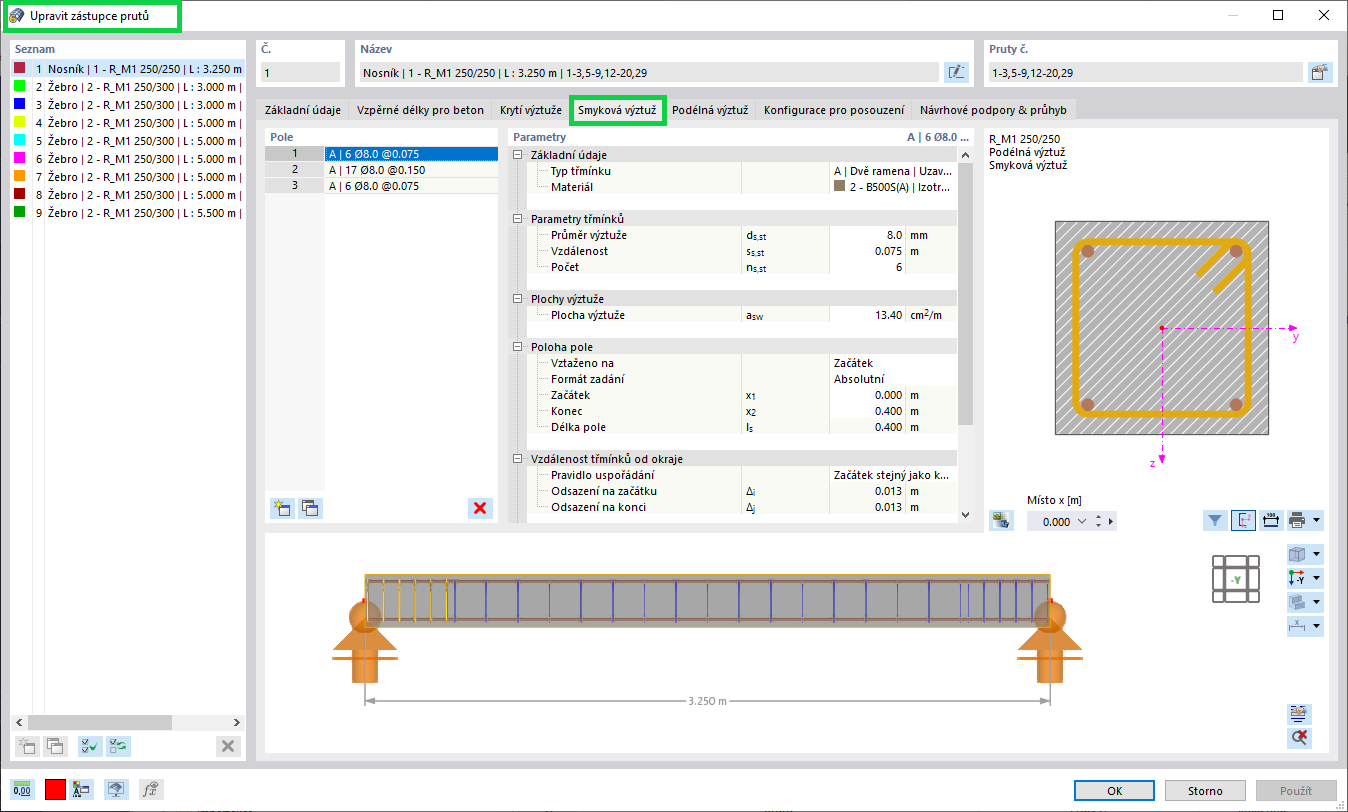Click the reinforcement layout settings icon in beam view
Image resolution: width=1348 pixels, height=812 pixels.
(x=1300, y=713)
